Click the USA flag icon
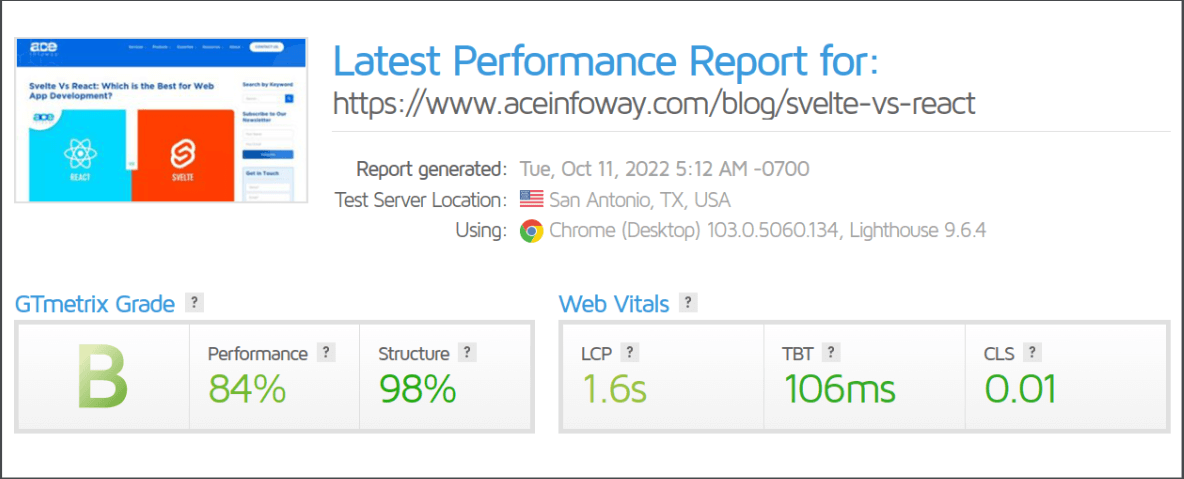 532,199
